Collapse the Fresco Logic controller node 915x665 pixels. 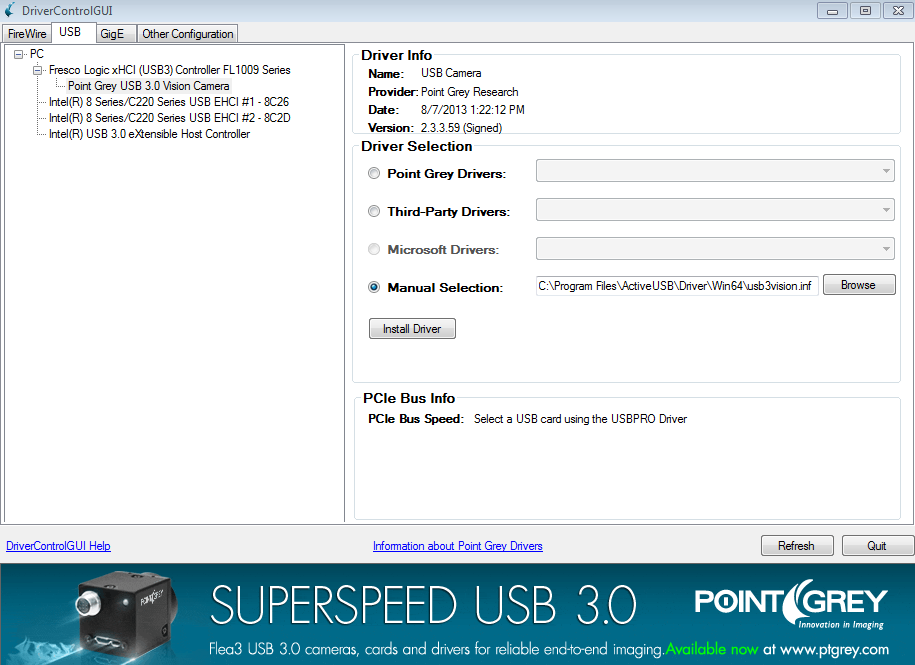38,71
